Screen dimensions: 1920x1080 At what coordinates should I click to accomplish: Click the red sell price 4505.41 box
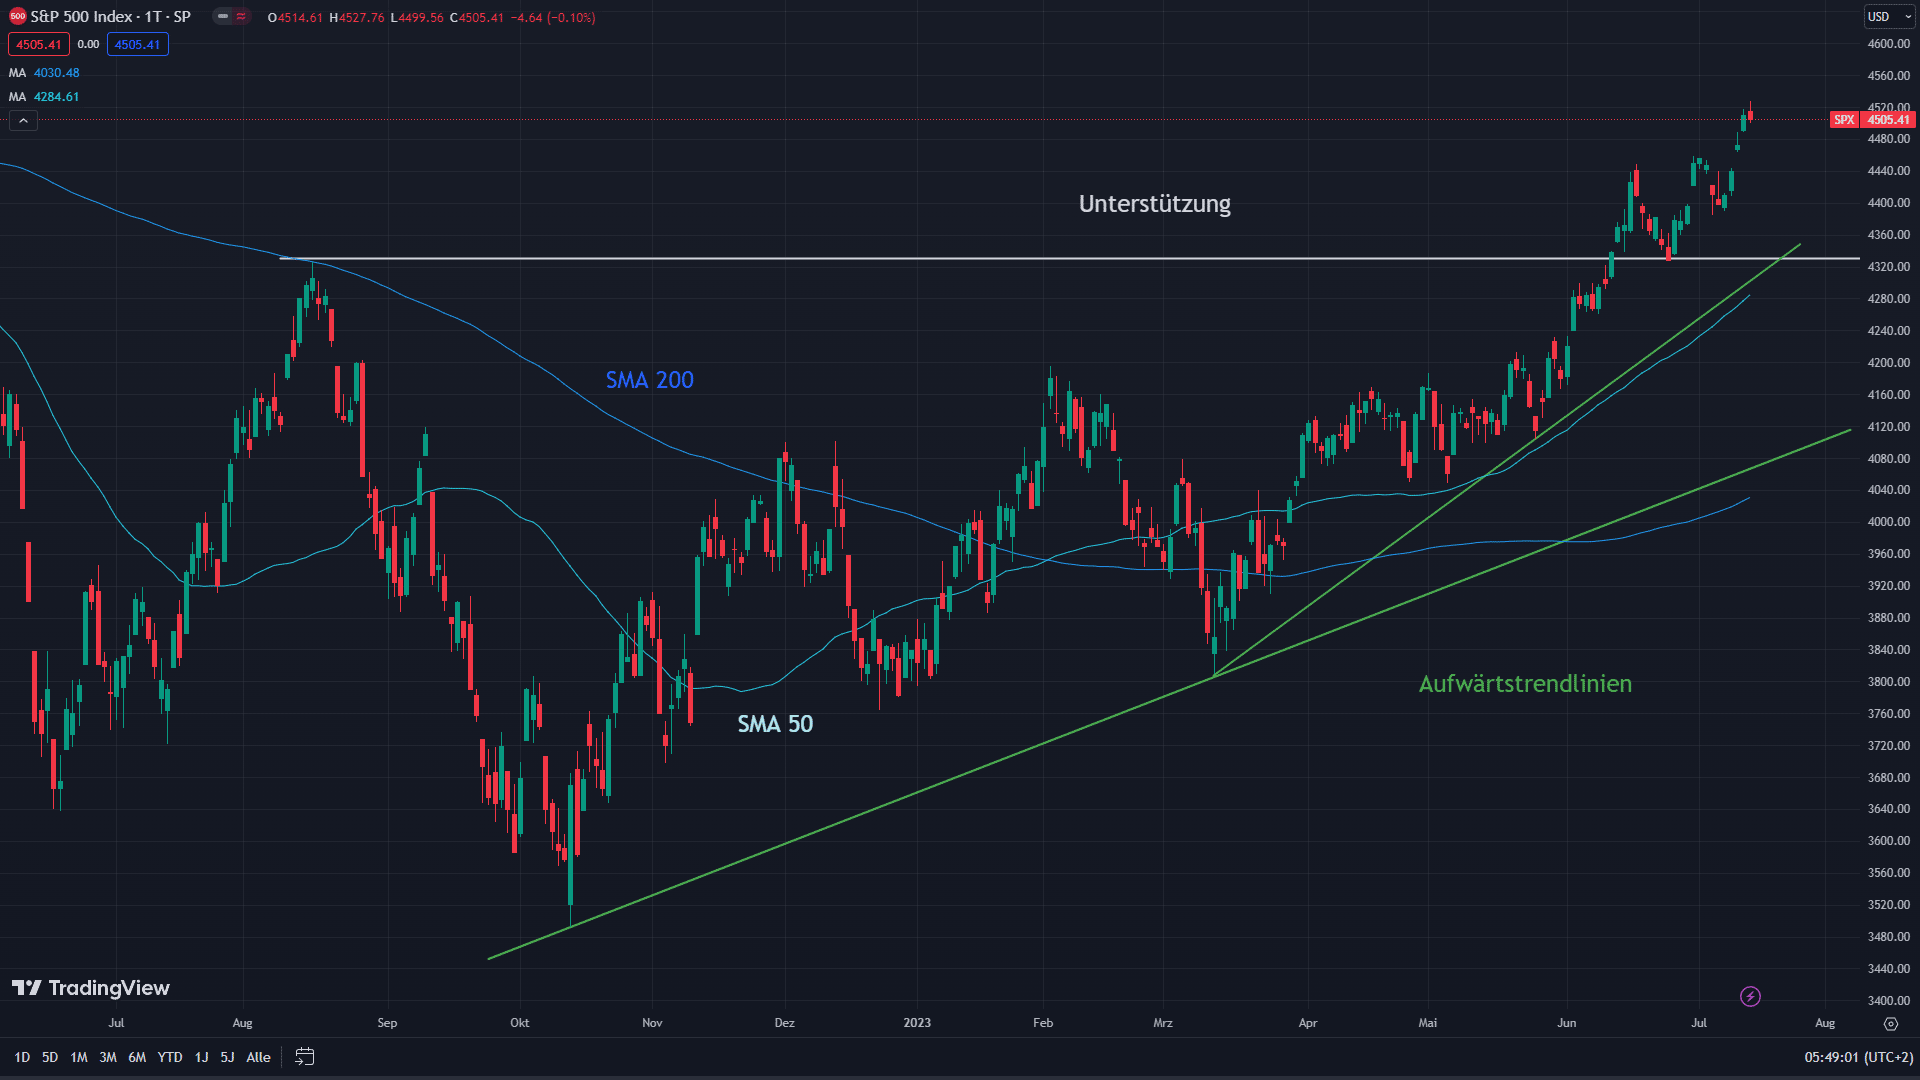point(39,45)
